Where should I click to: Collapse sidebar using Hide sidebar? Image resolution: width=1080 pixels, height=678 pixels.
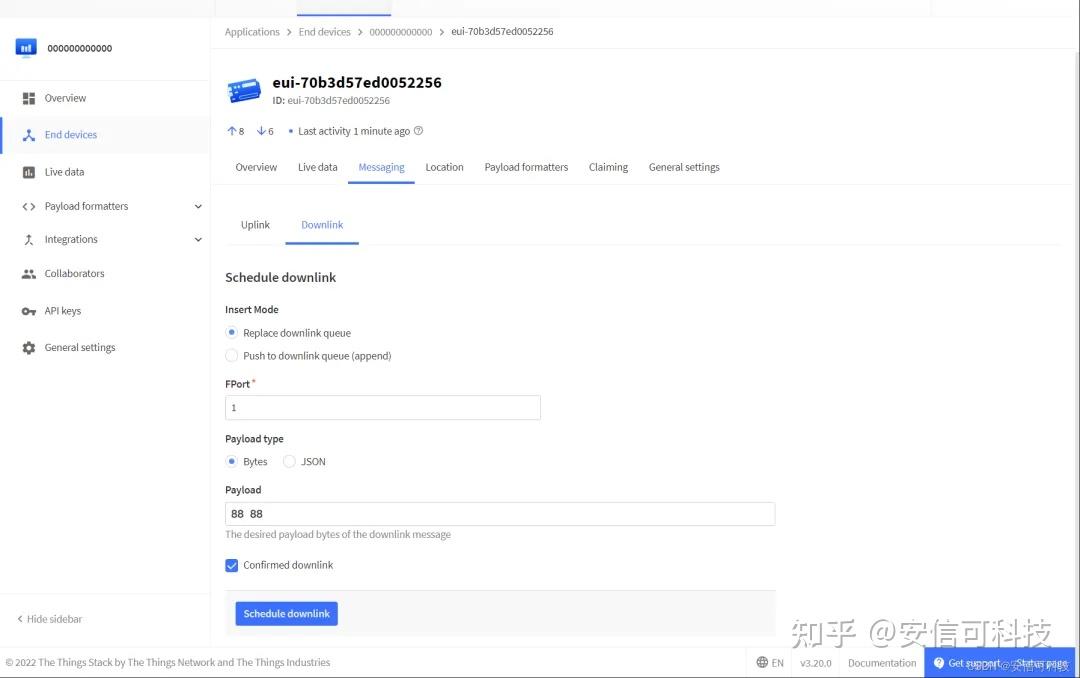pyautogui.click(x=49, y=619)
